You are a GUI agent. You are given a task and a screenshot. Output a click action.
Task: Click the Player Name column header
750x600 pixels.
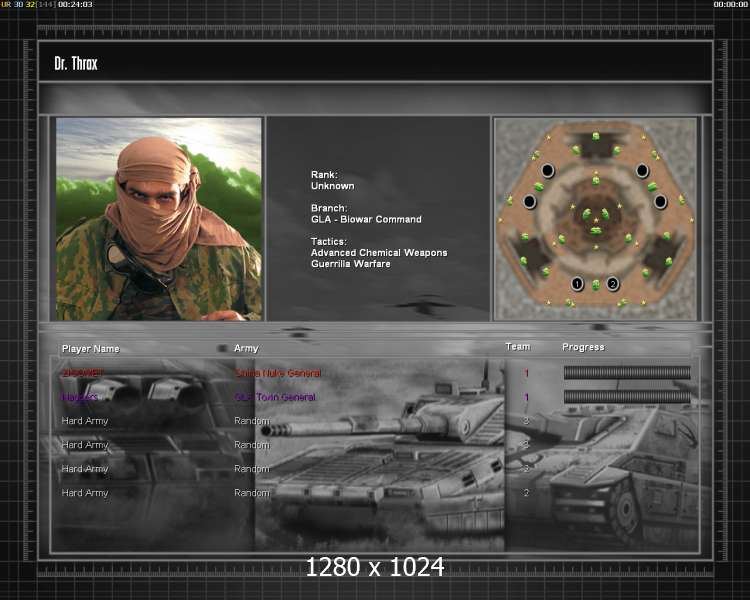pyautogui.click(x=90, y=349)
